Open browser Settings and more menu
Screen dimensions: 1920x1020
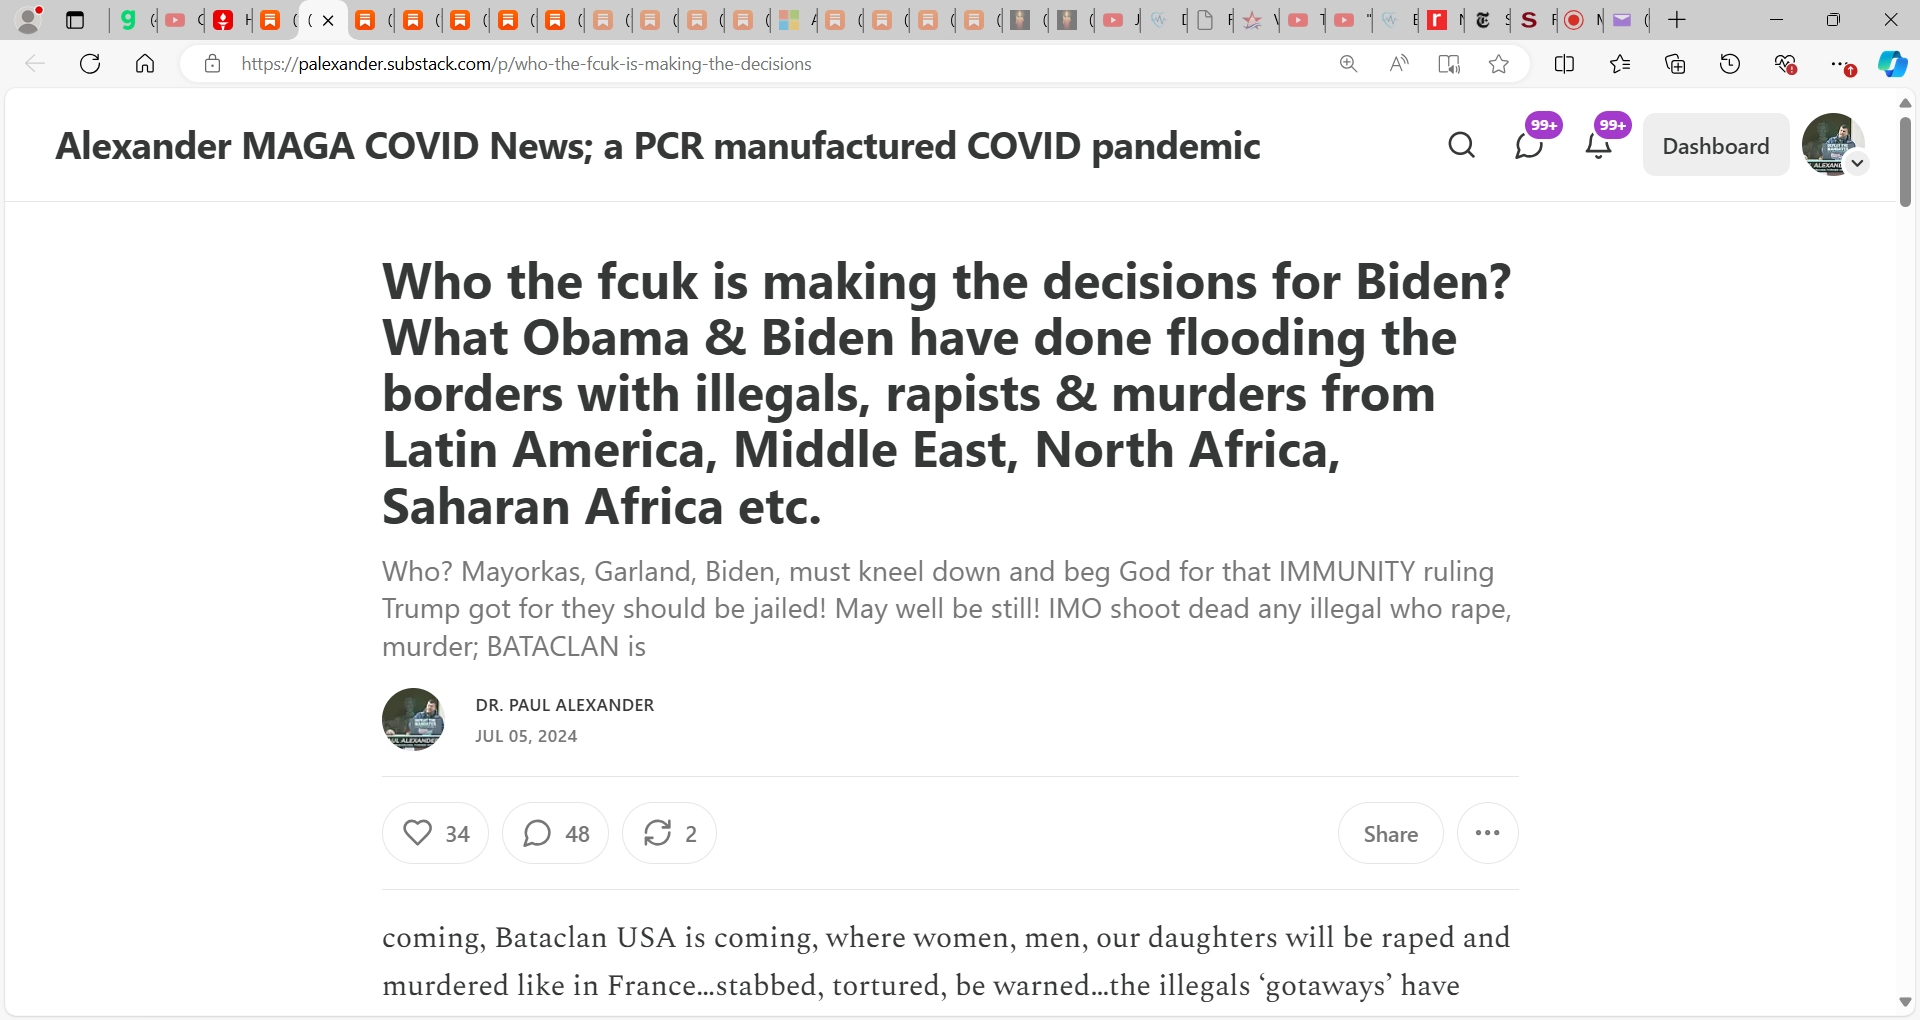point(1840,64)
